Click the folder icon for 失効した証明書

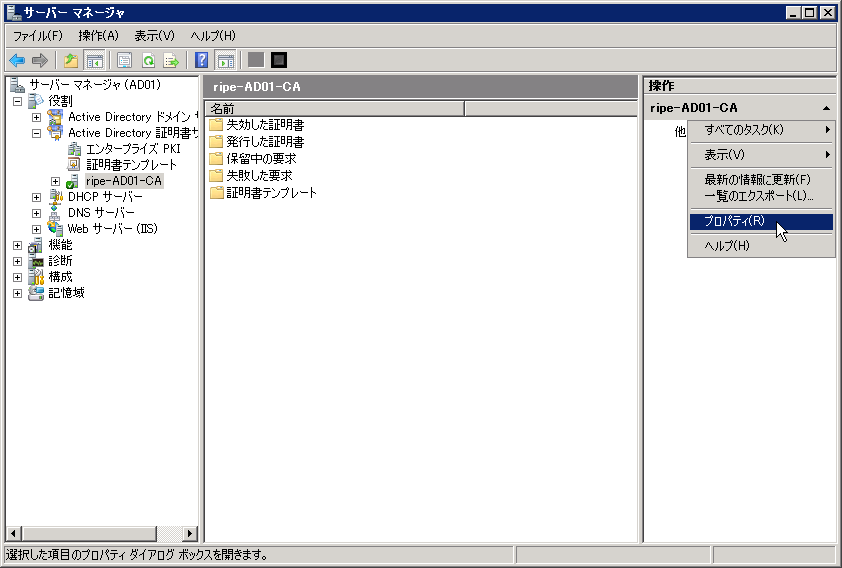[216, 125]
